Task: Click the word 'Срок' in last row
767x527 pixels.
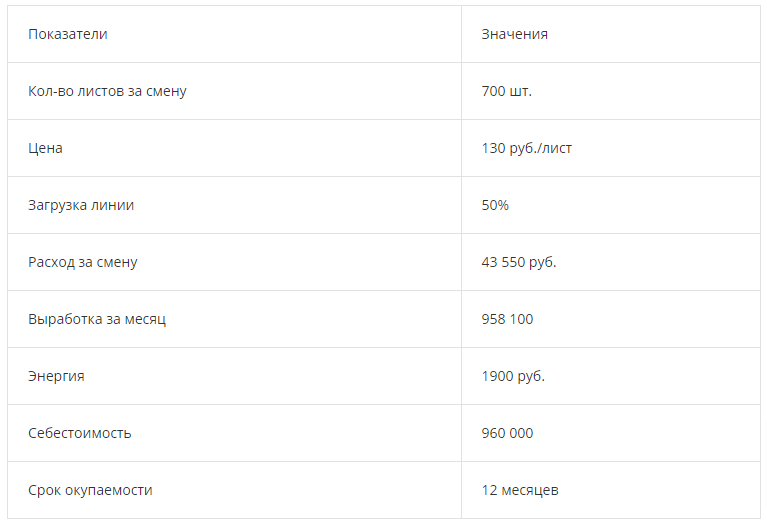Action: click(x=44, y=490)
